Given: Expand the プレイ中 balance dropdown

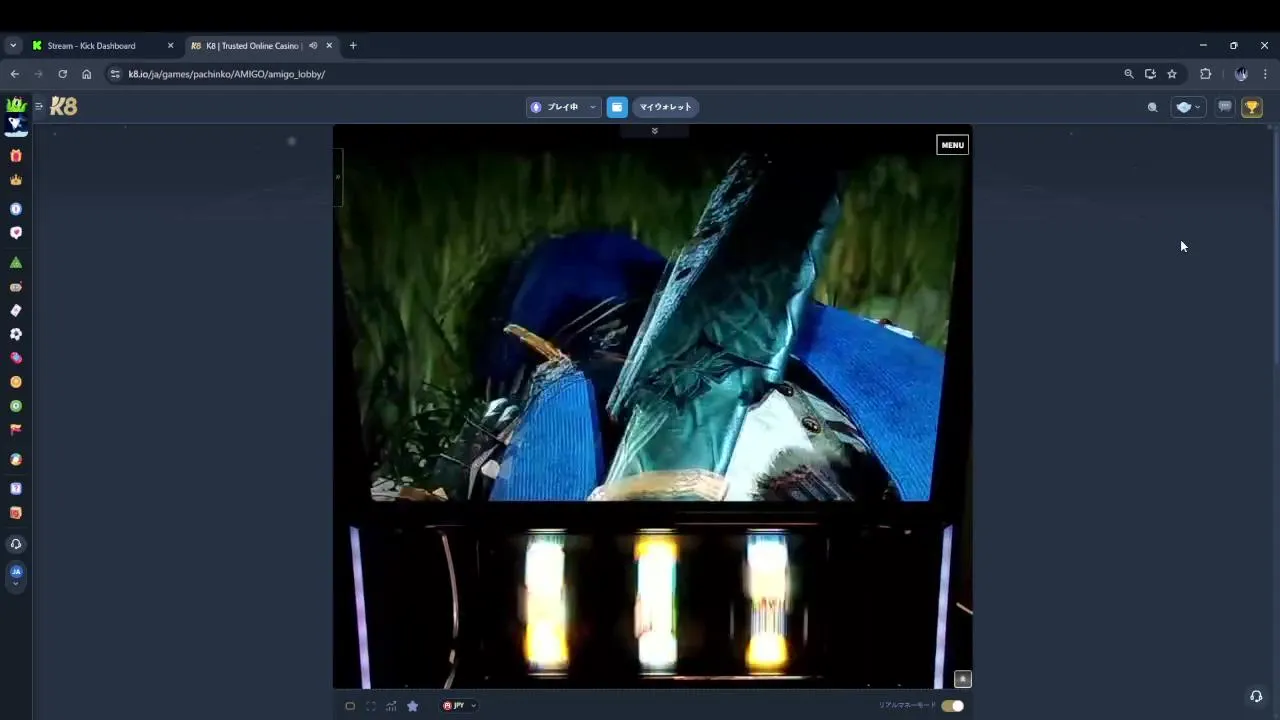Looking at the screenshot, I should point(563,107).
